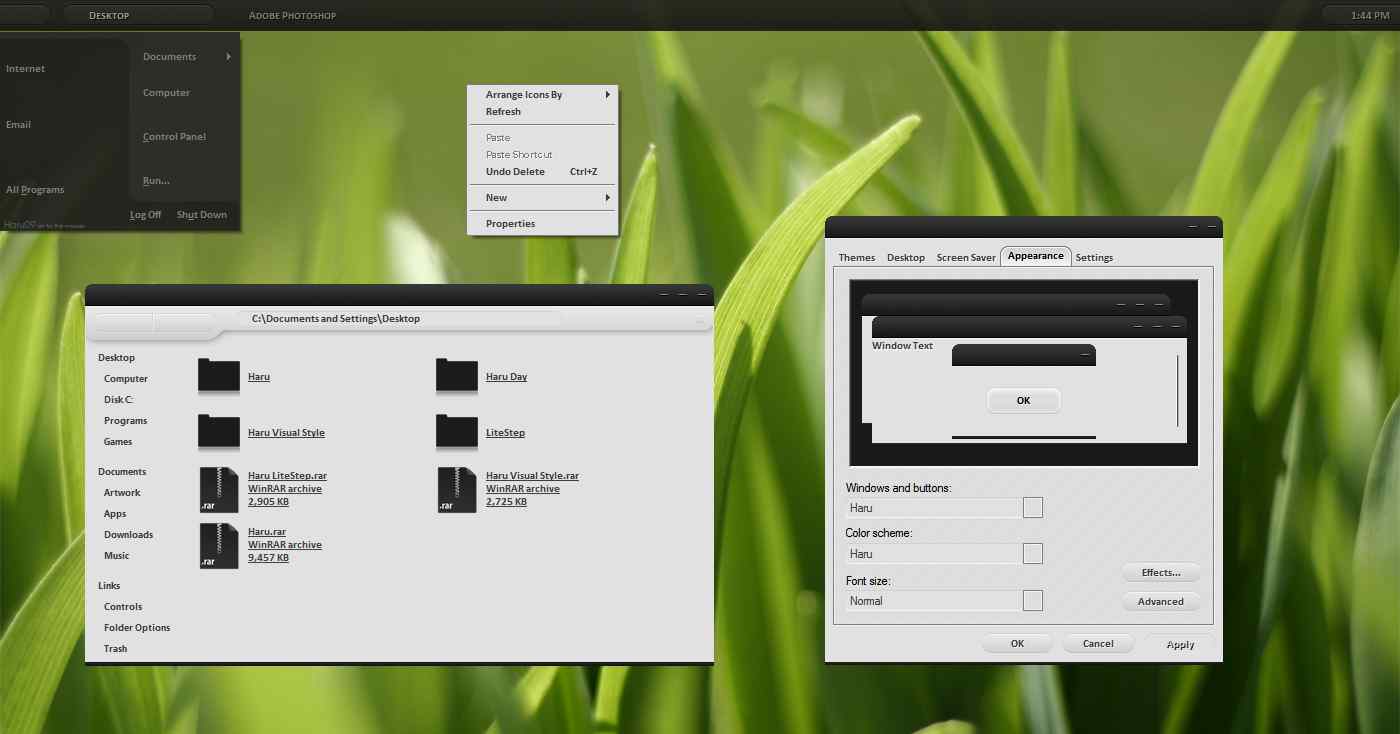Open All Programs in start menu
This screenshot has width=1400, height=734.
(x=35, y=190)
